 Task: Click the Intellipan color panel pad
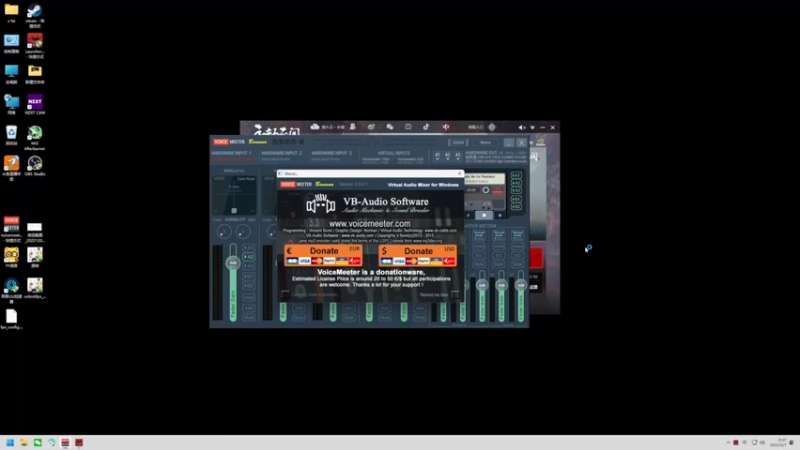pyautogui.click(x=234, y=195)
